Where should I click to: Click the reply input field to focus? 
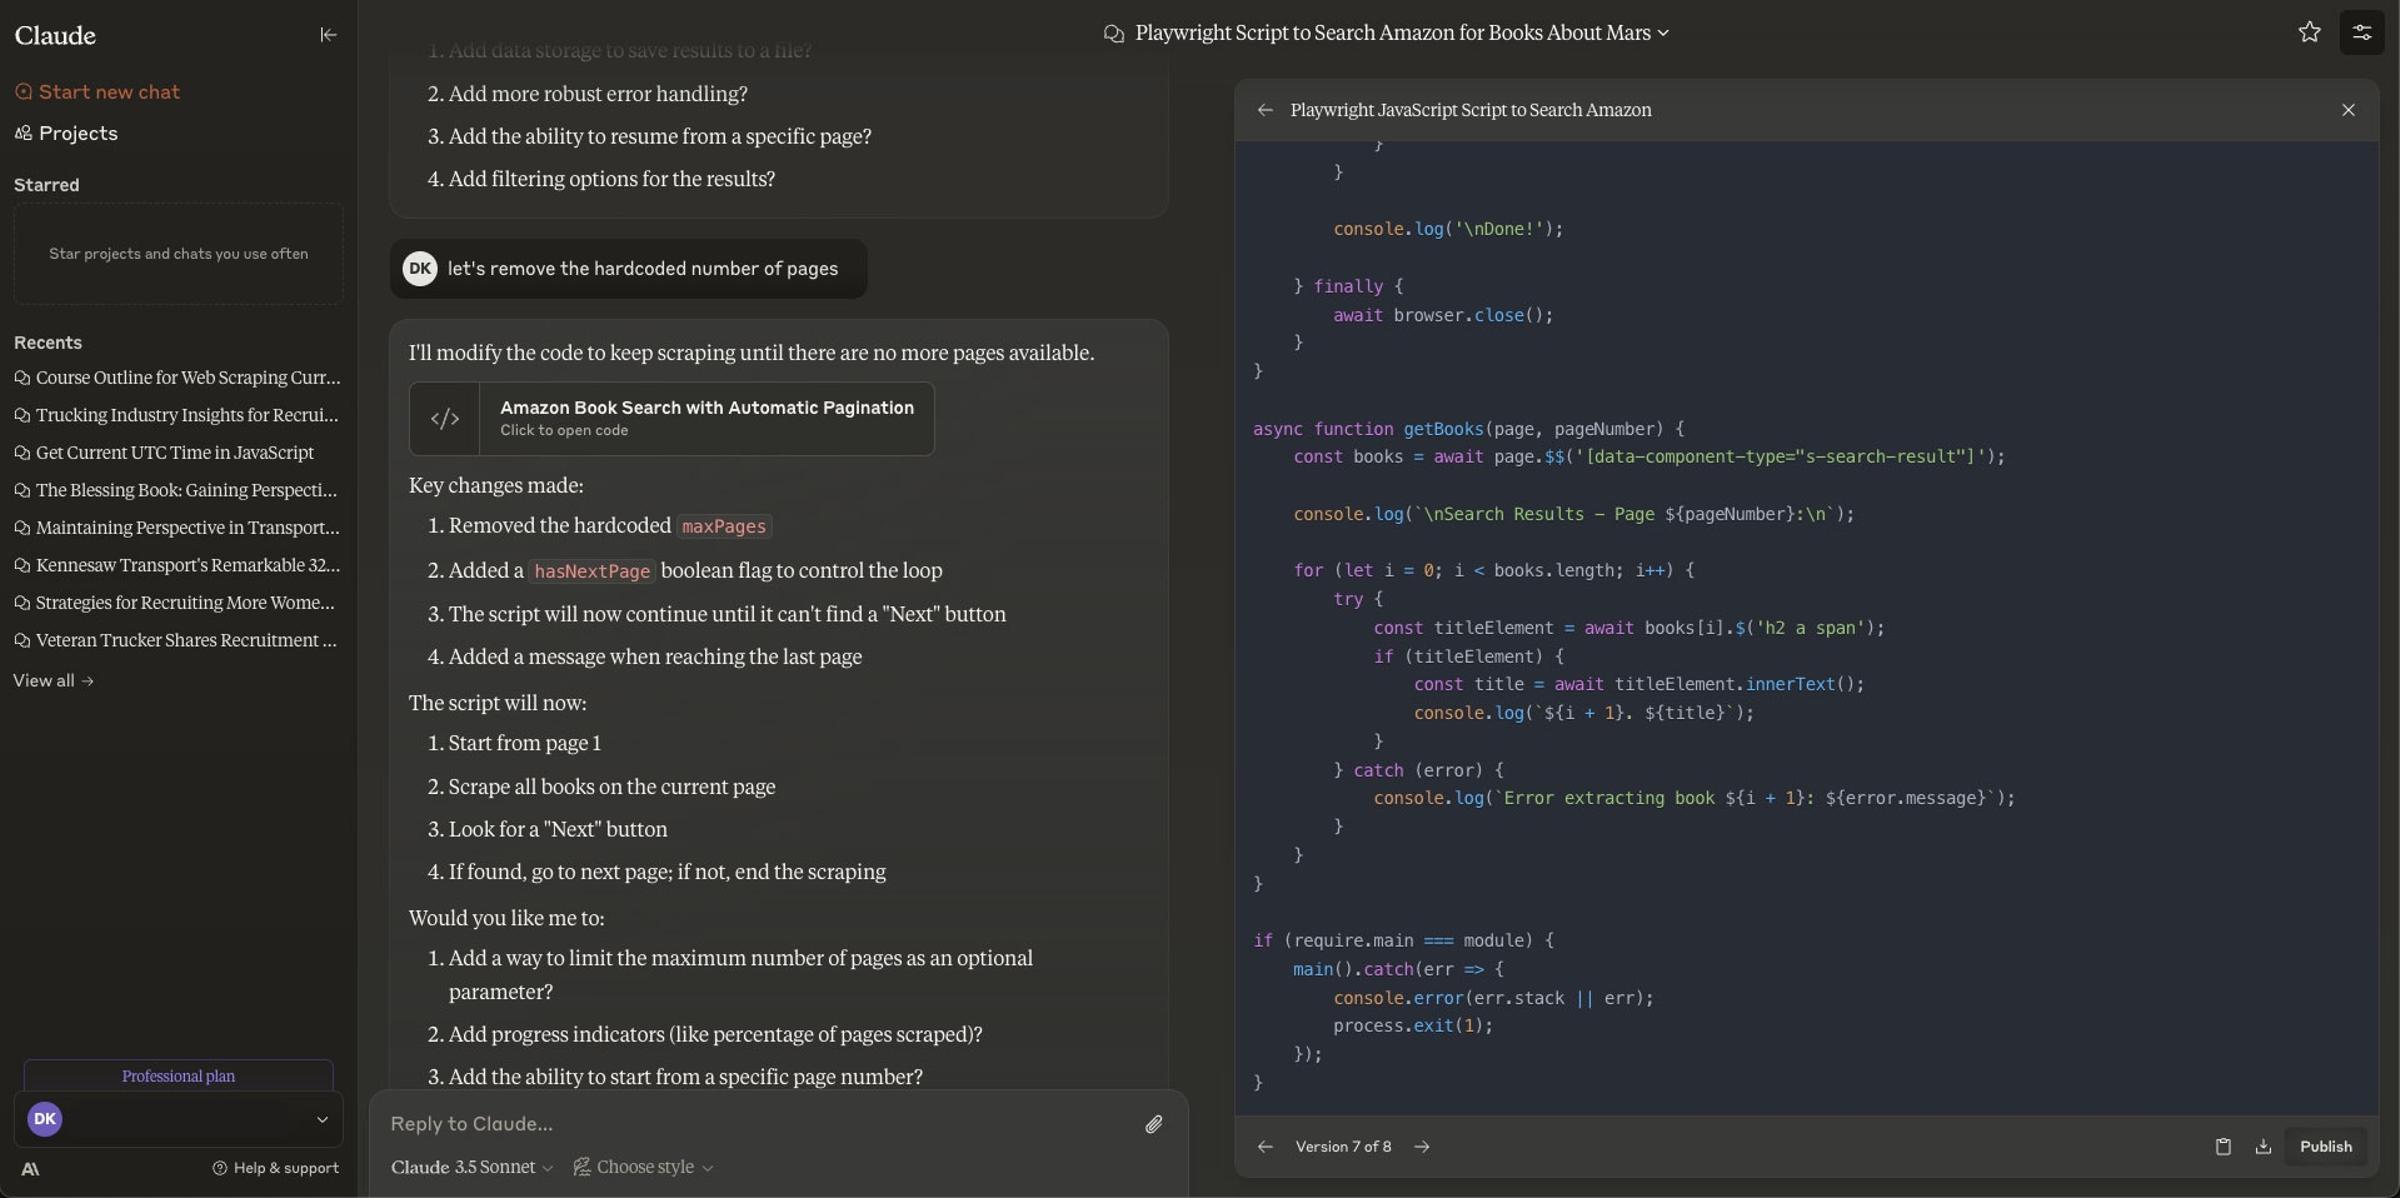(762, 1121)
